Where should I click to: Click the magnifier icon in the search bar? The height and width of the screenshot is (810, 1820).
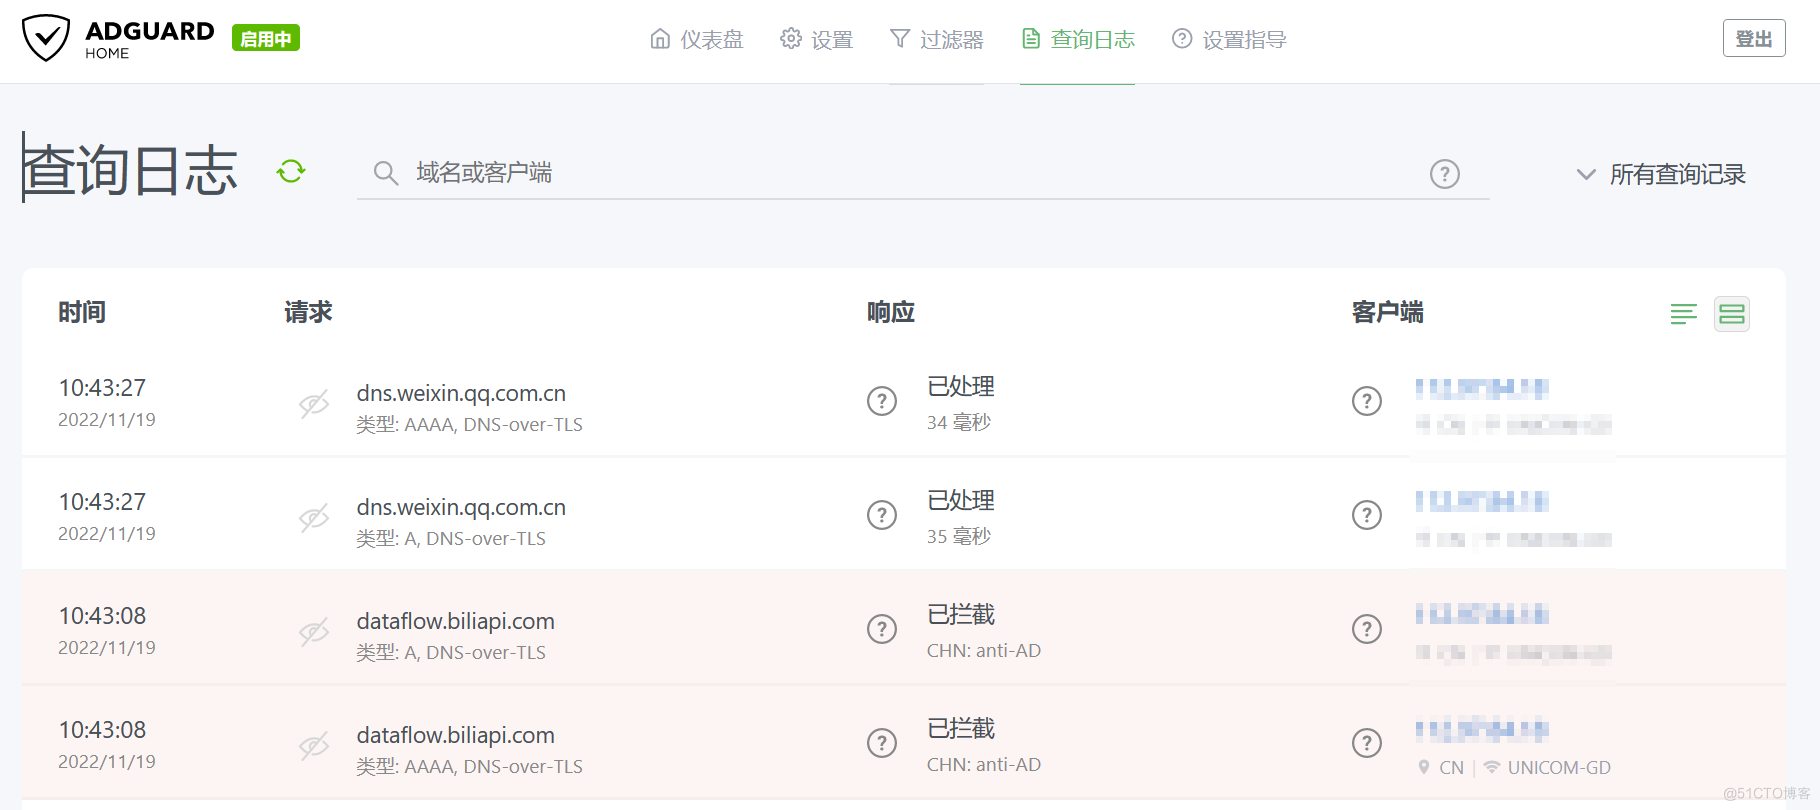click(x=386, y=173)
